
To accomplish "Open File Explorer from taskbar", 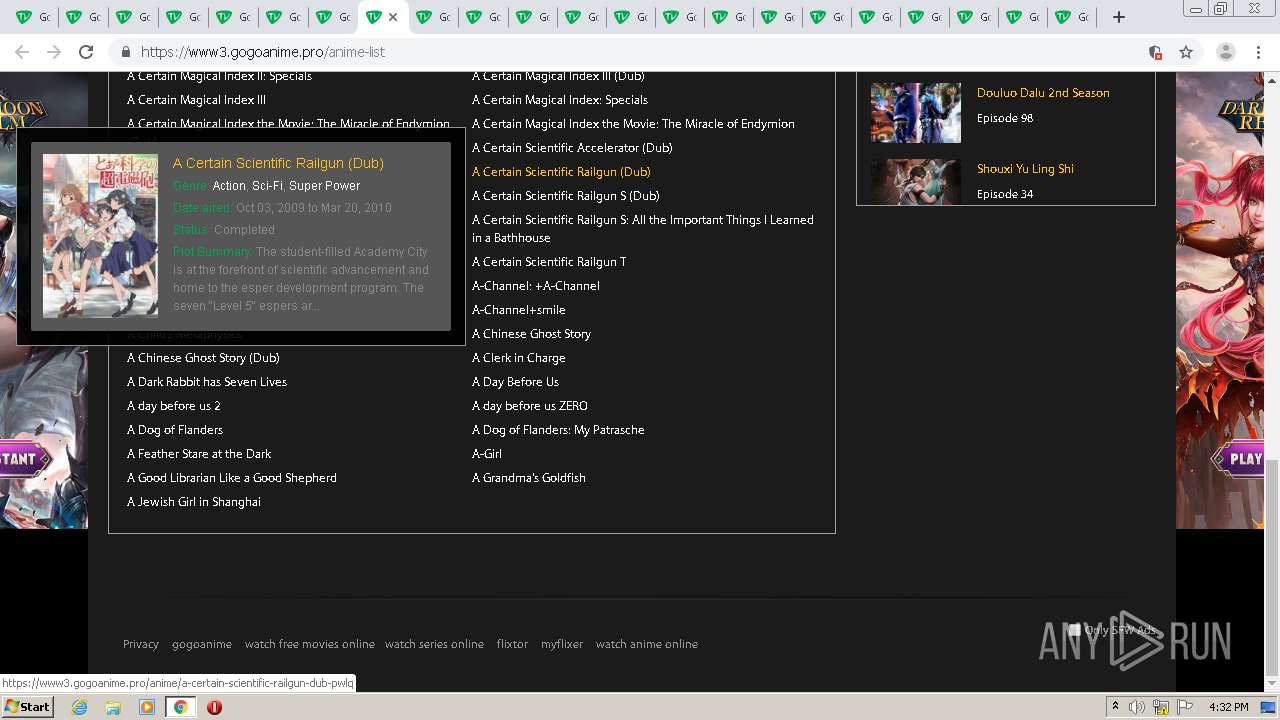I will coord(113,707).
